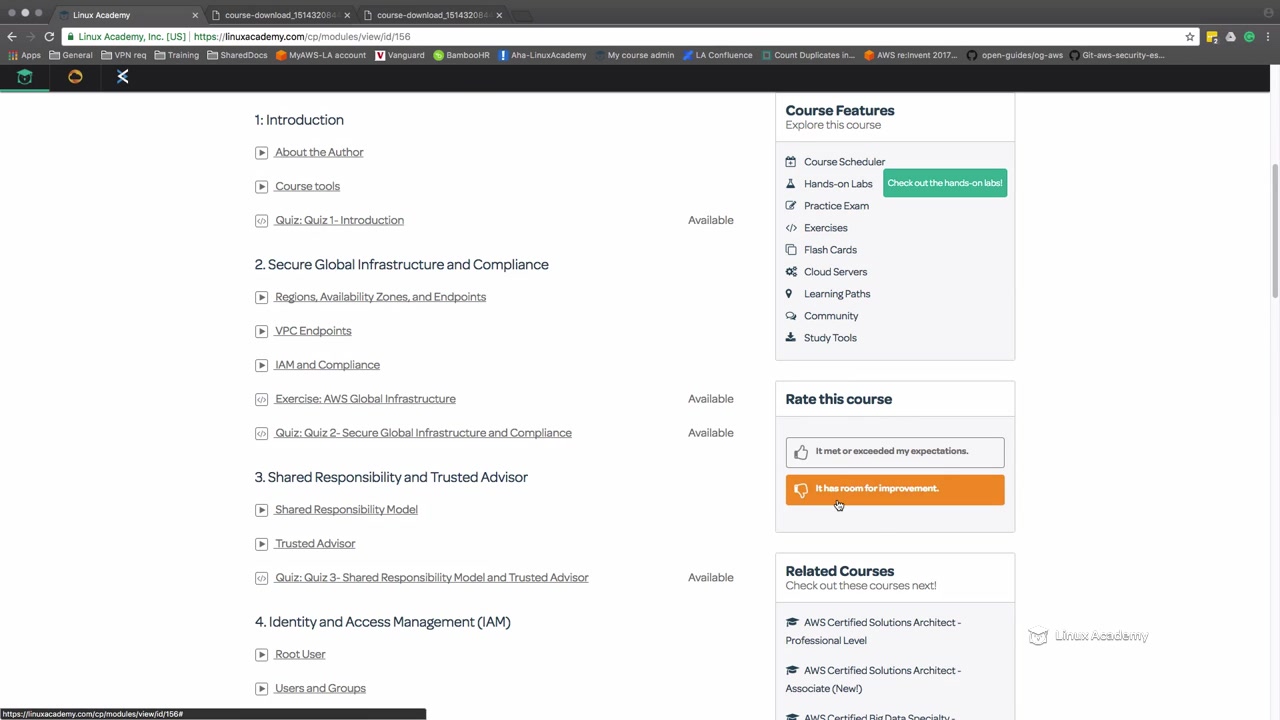Open the Course Scheduler feature link
Image resolution: width=1280 pixels, height=720 pixels.
pos(844,162)
